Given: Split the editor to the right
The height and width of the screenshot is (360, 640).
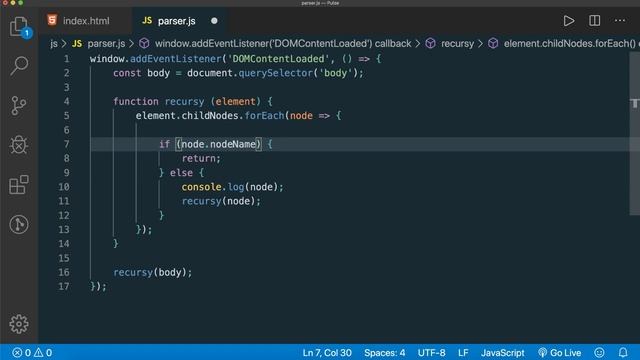Looking at the screenshot, I should [x=594, y=21].
